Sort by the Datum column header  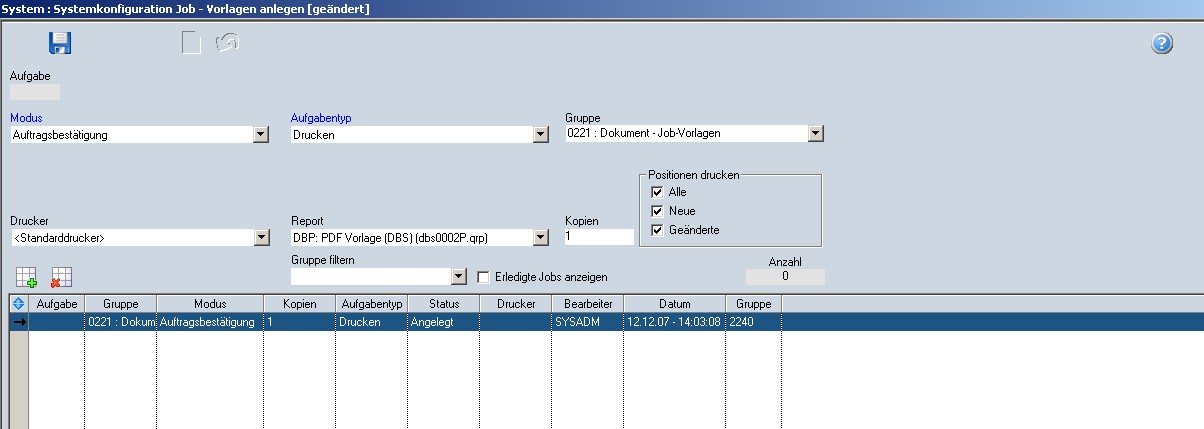(x=674, y=303)
